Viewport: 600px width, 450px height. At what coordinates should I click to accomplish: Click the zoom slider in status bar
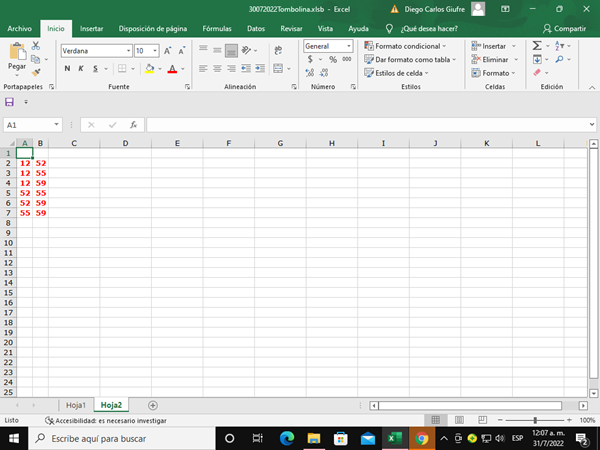(535, 421)
